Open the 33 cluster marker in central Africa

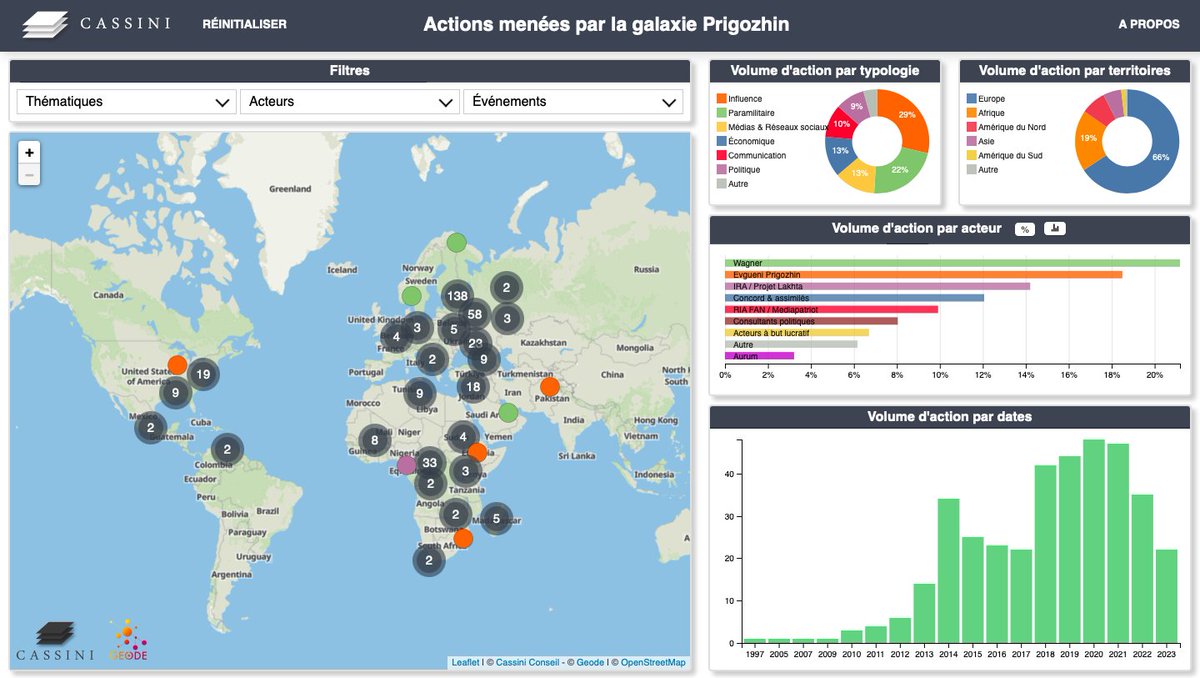point(430,462)
